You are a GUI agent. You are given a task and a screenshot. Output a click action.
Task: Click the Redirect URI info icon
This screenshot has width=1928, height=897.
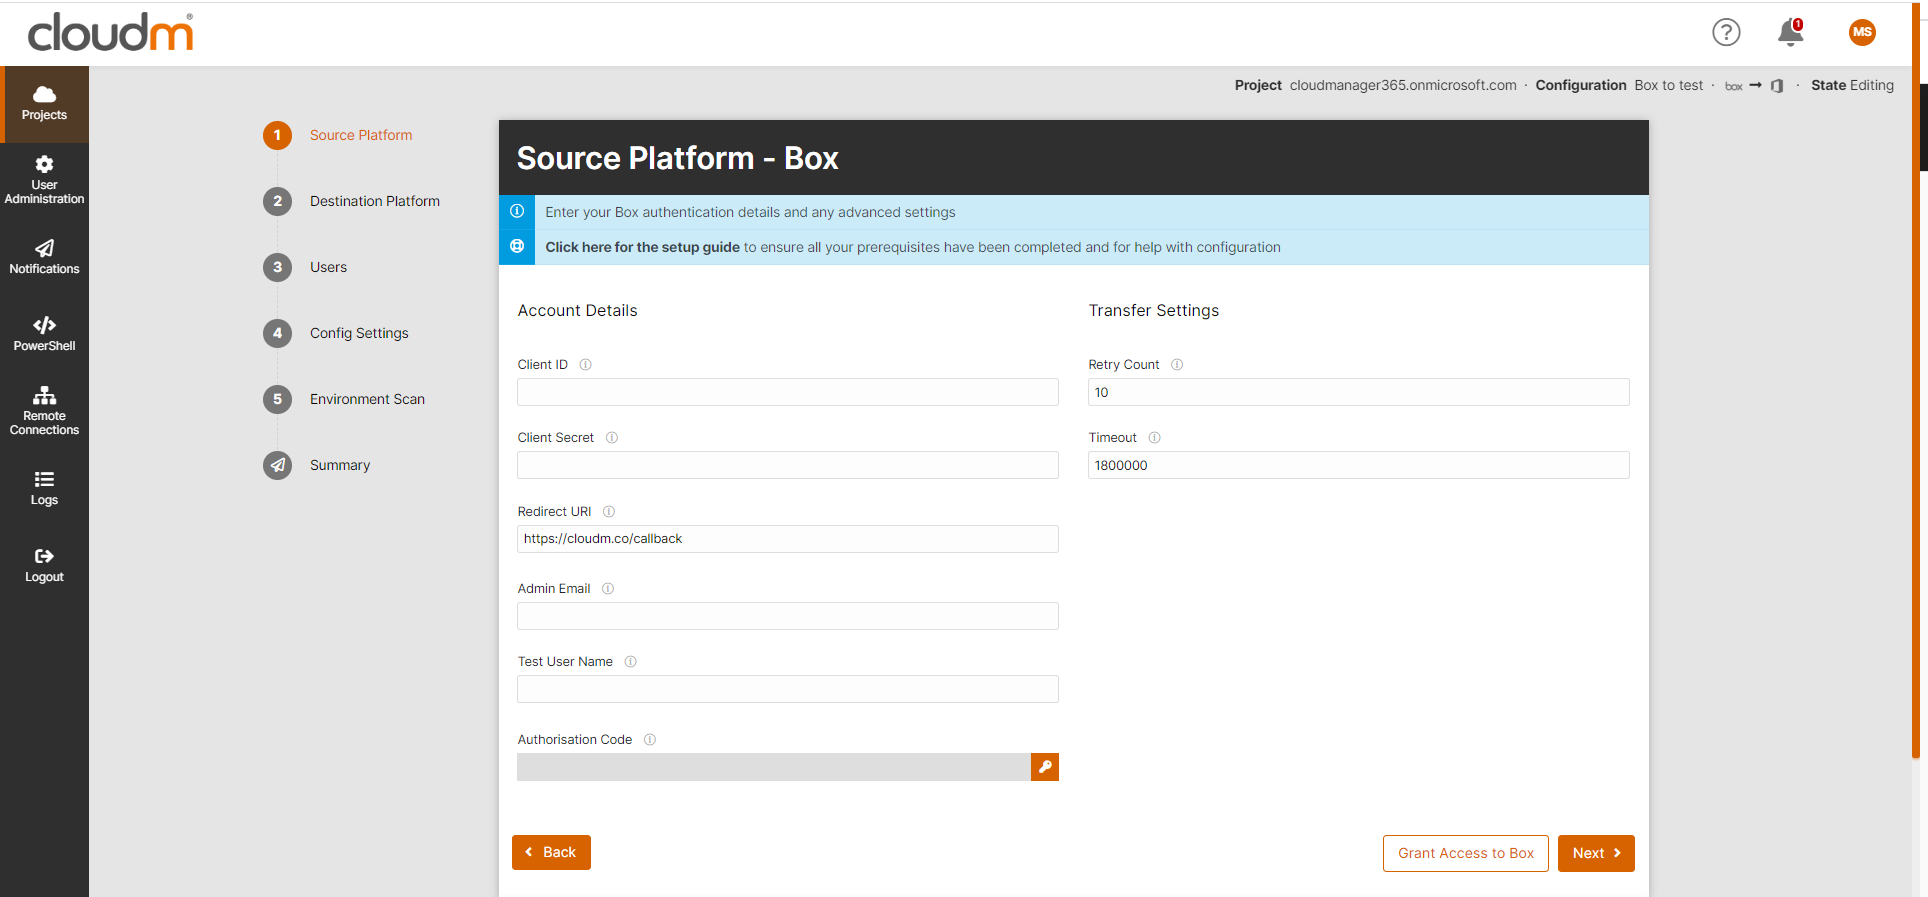(x=609, y=512)
